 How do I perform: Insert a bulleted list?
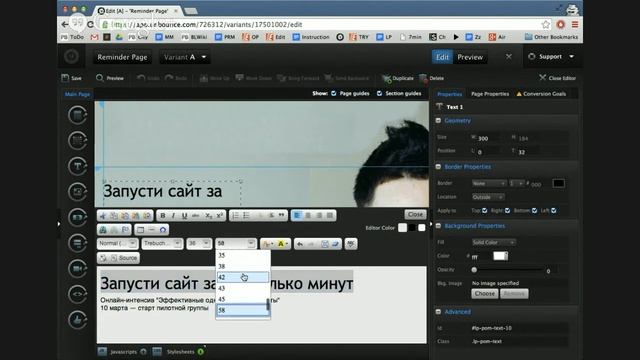point(247,216)
